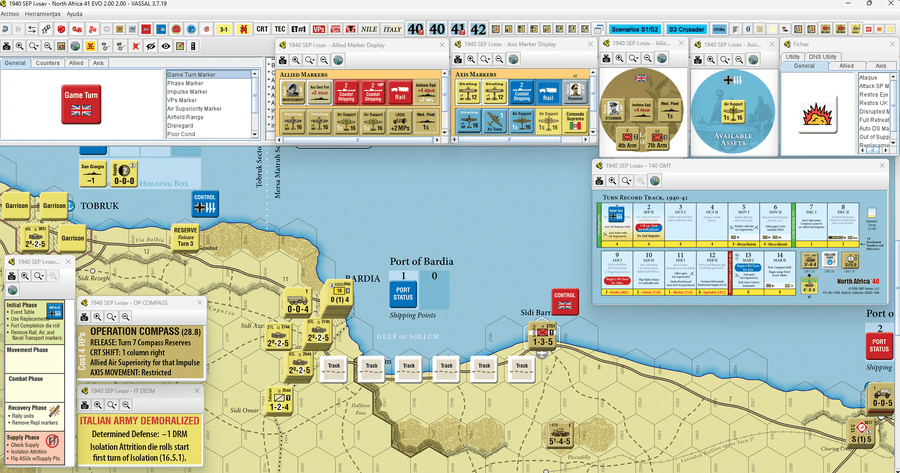
Task: Toggle the crossed-out eye hide pieces icon
Action: 151,46
